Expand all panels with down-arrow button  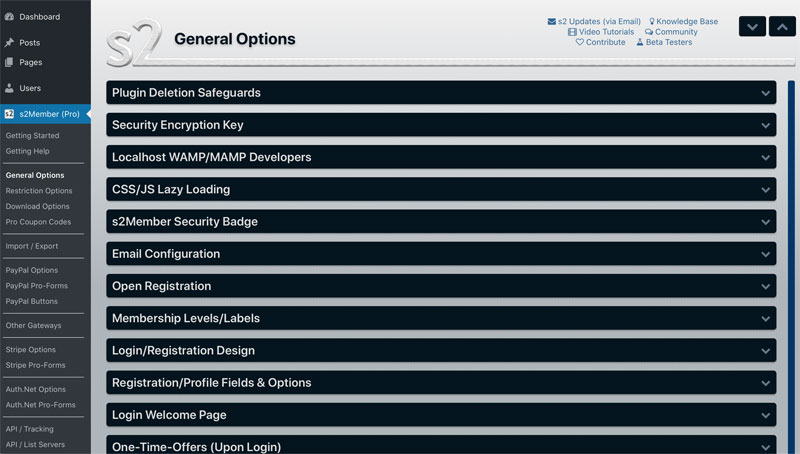coord(752,27)
